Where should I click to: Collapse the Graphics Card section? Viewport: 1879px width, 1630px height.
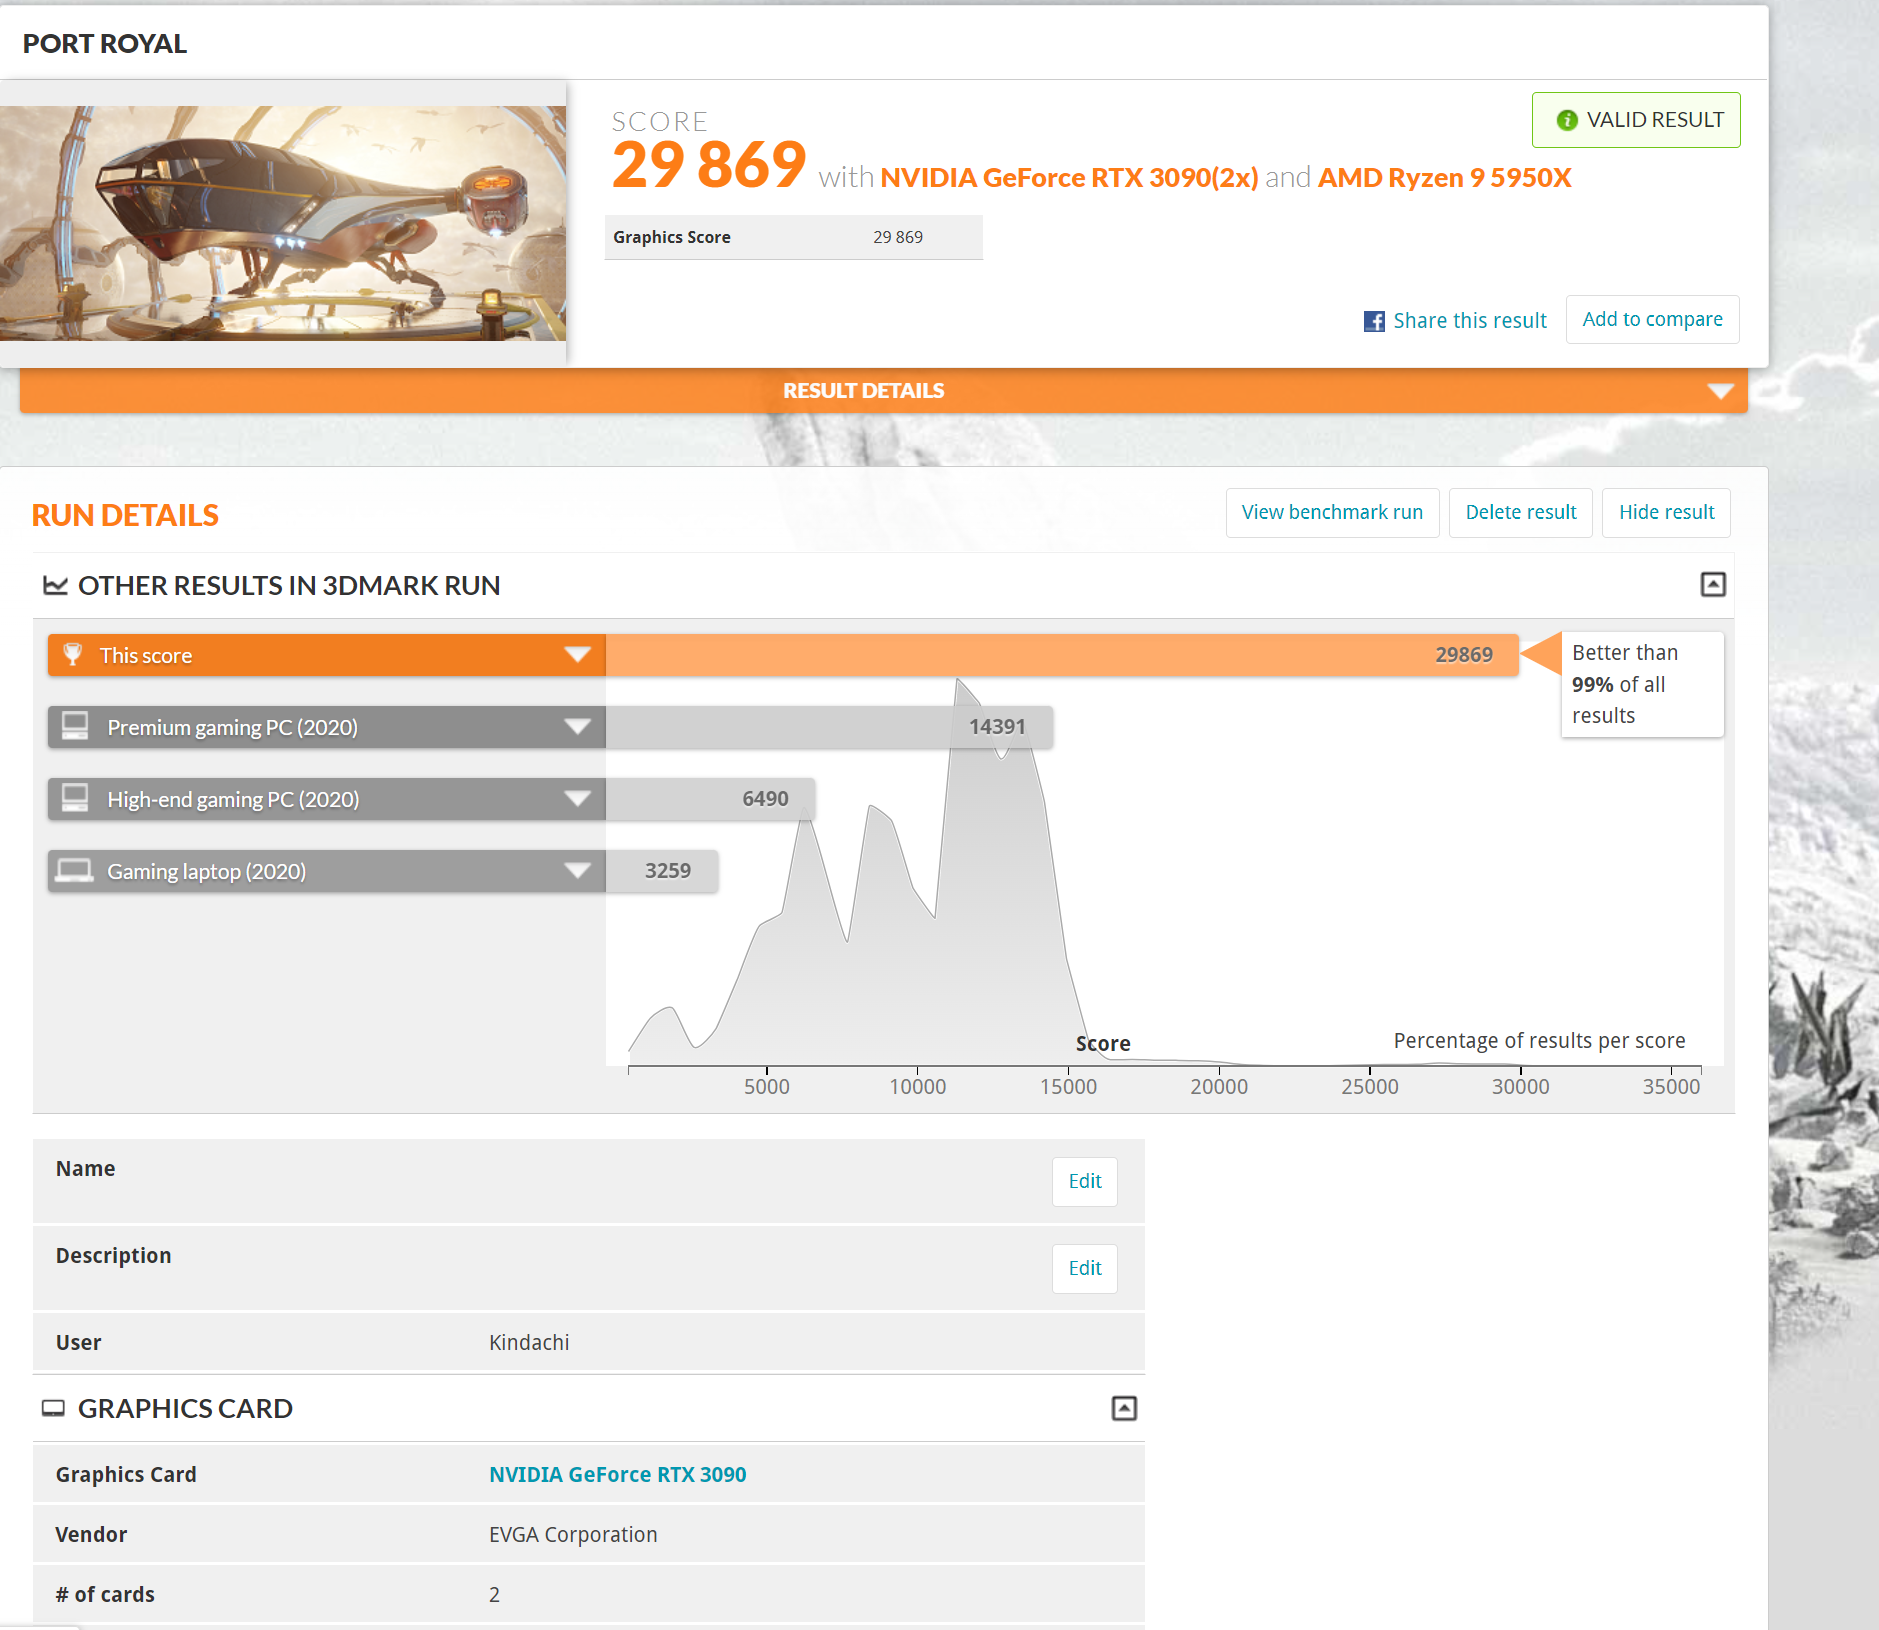[1124, 1408]
